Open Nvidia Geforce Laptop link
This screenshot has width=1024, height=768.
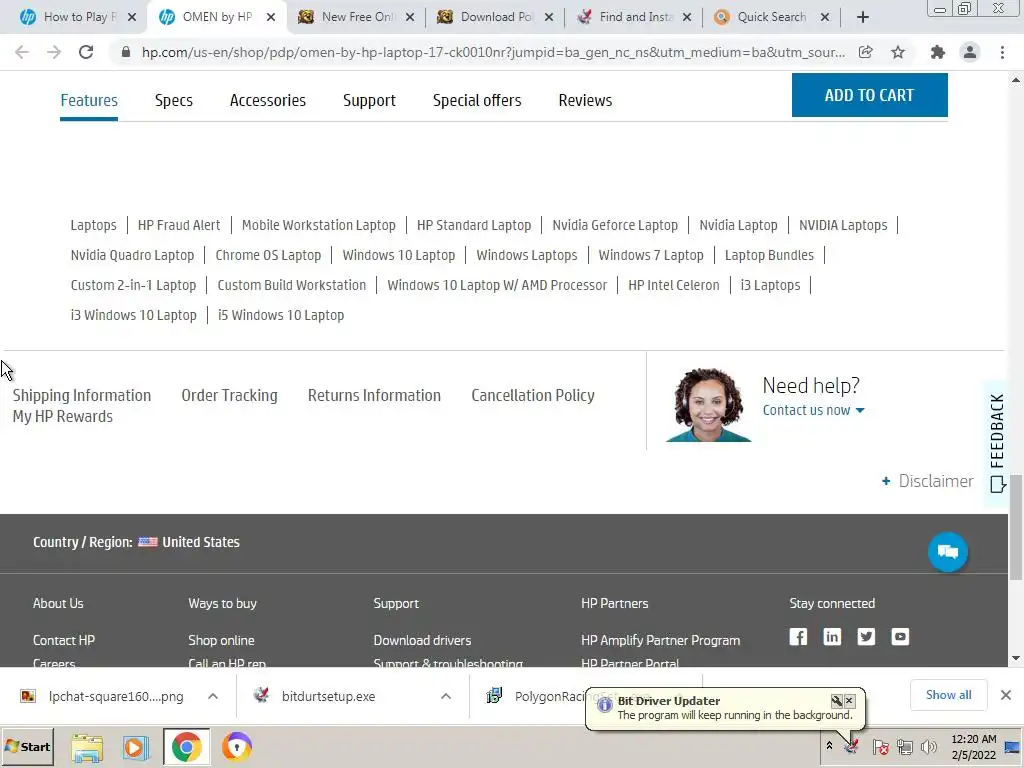click(615, 225)
